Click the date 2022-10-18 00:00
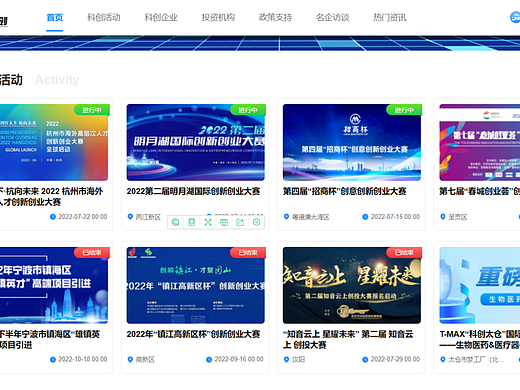The width and height of the screenshot is (520, 390). [83, 359]
